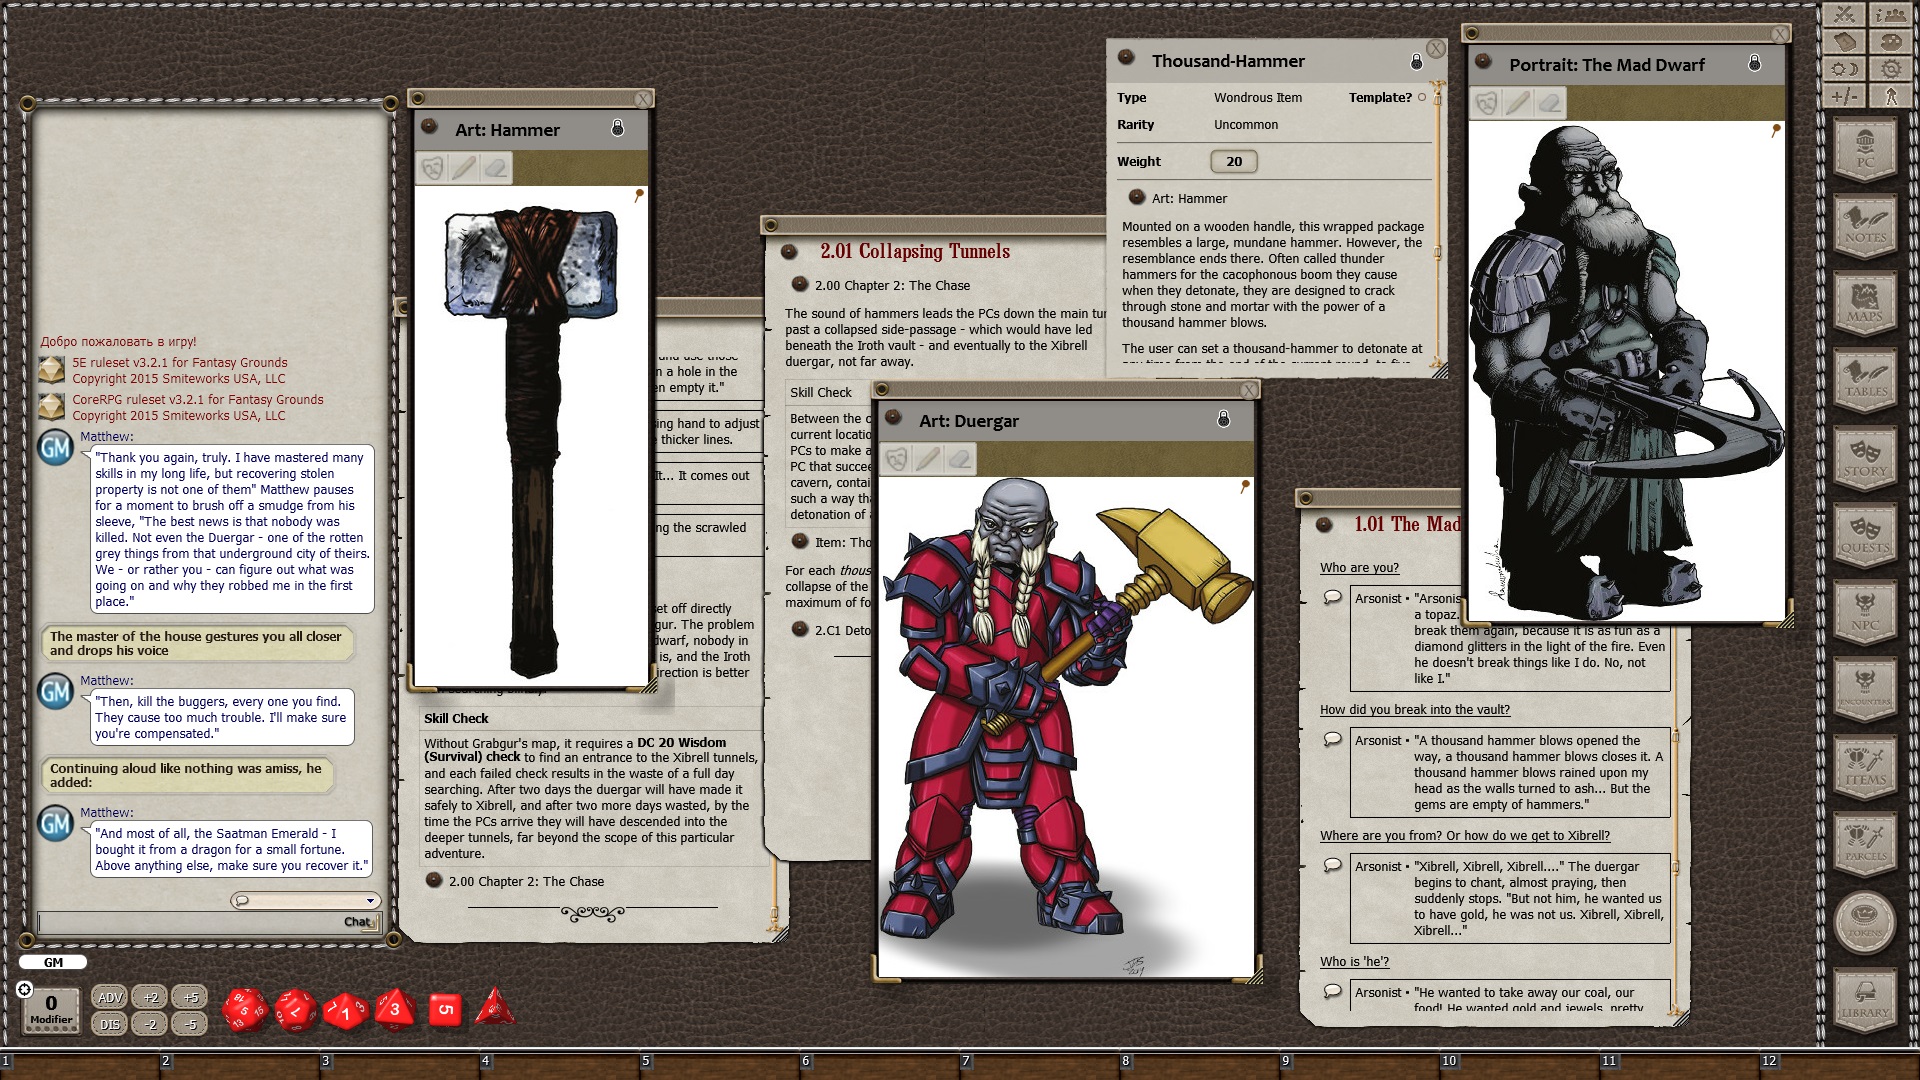Image resolution: width=1920 pixels, height=1080 pixels.
Task: Click the +5 modifier button
Action: point(190,997)
